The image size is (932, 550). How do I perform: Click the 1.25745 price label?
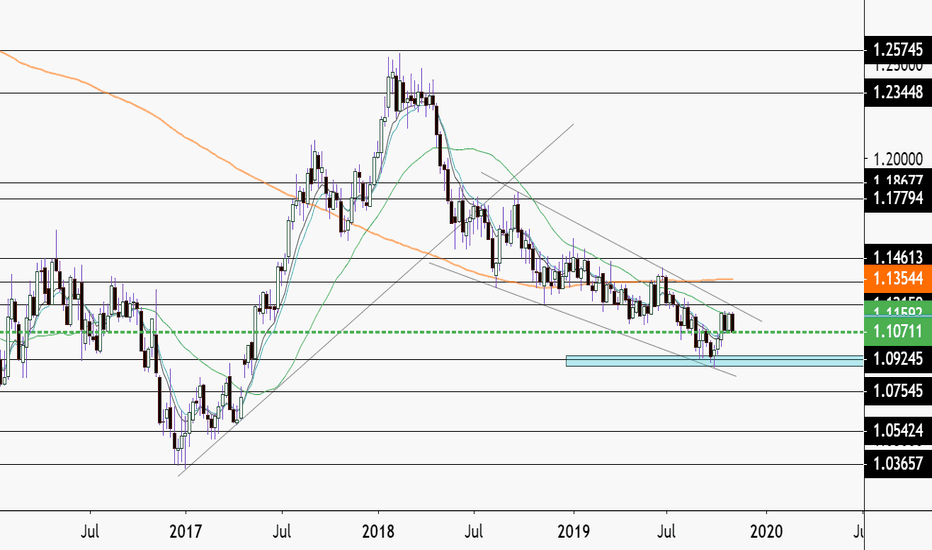898,51
